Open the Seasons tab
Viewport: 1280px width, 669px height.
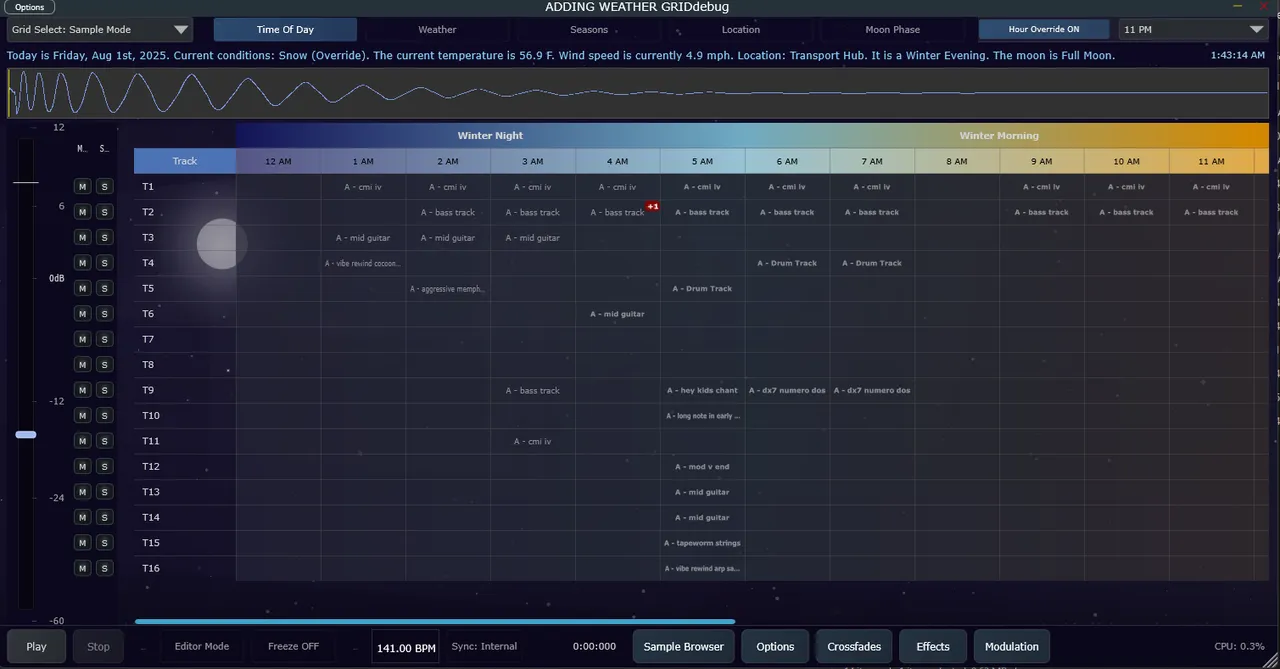pos(589,30)
